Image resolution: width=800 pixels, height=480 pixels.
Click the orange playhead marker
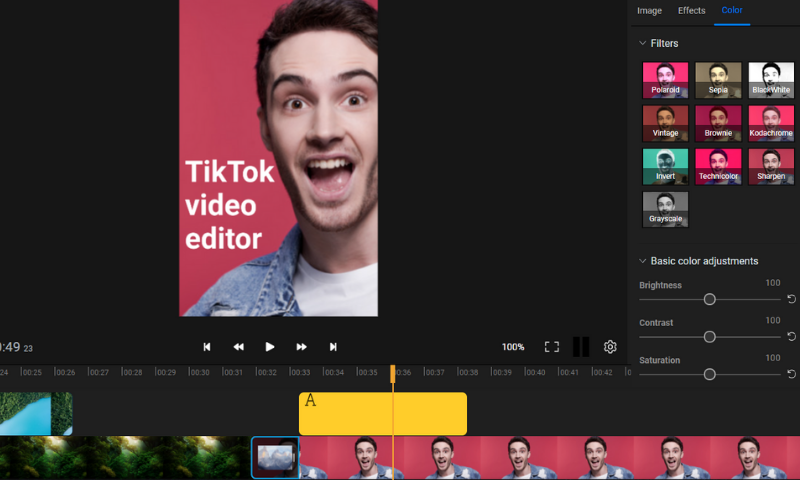click(x=393, y=373)
